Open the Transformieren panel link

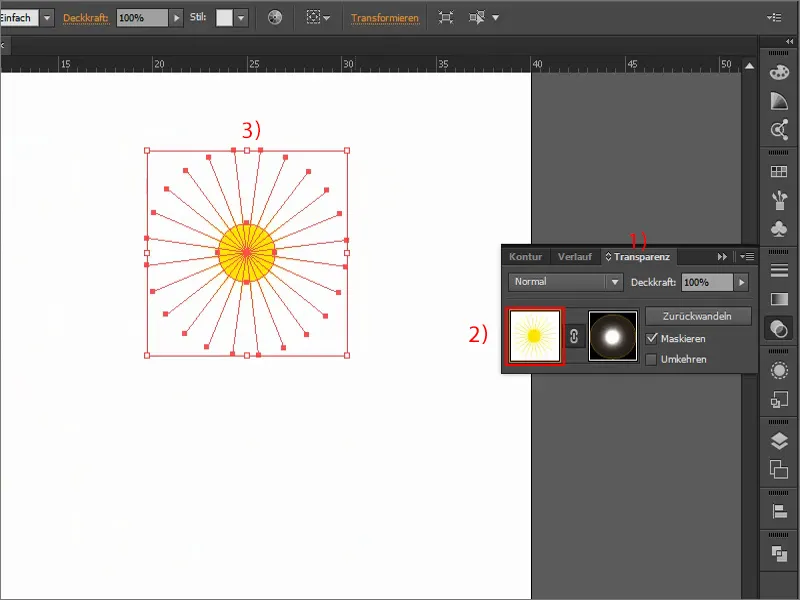coord(385,18)
